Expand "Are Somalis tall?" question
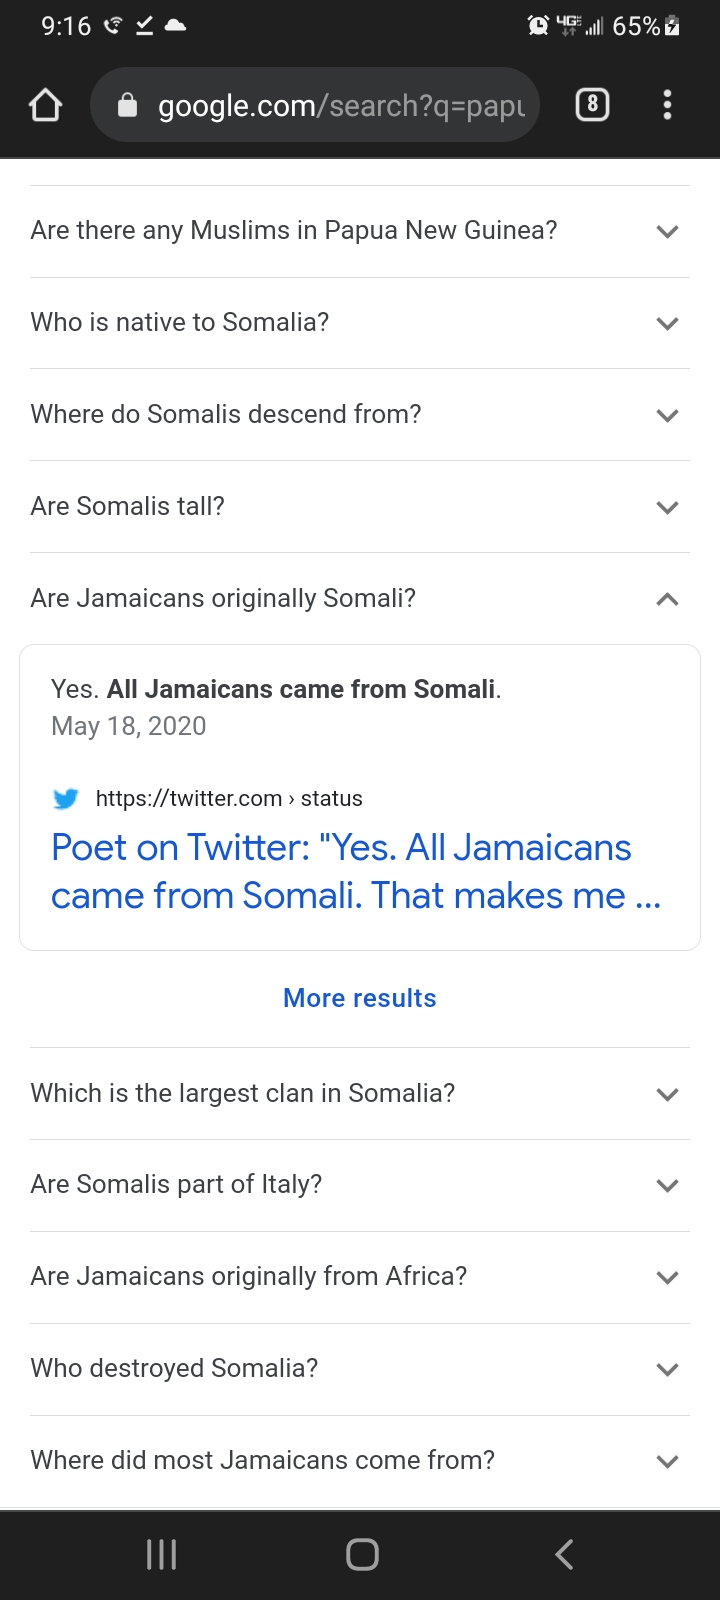 pos(360,507)
